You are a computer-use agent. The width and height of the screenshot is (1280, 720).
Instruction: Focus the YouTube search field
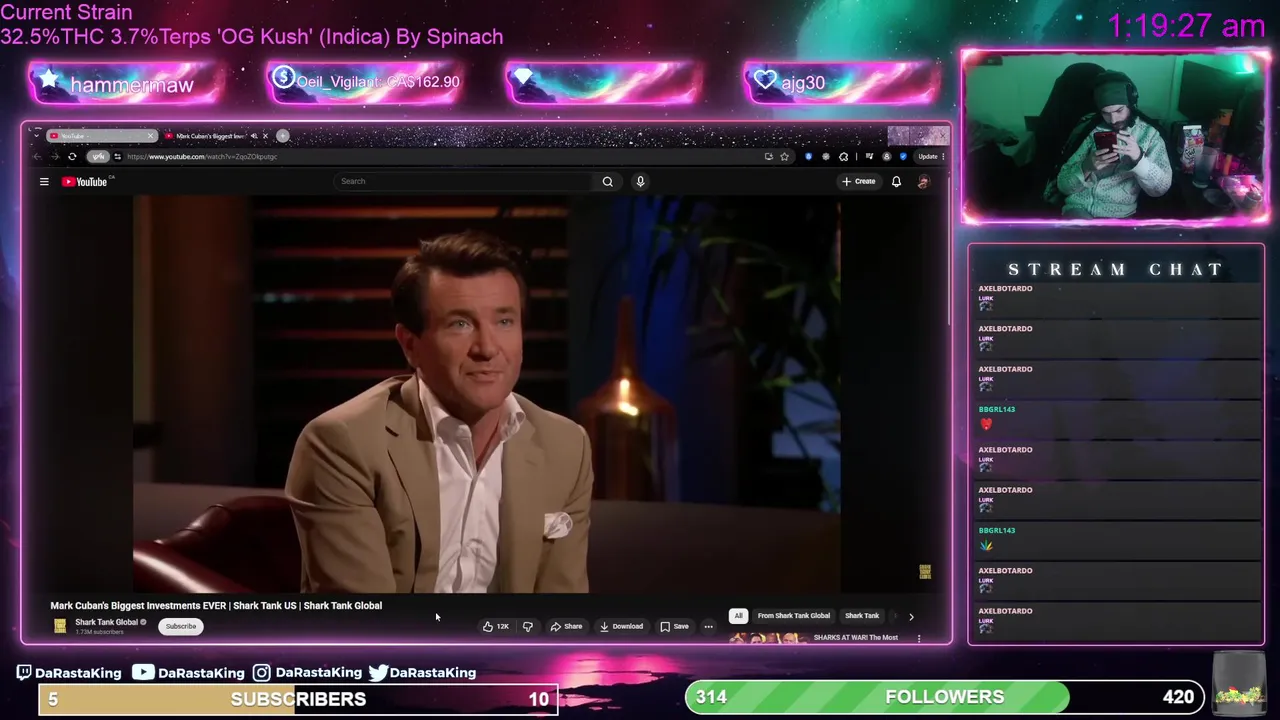(465, 181)
